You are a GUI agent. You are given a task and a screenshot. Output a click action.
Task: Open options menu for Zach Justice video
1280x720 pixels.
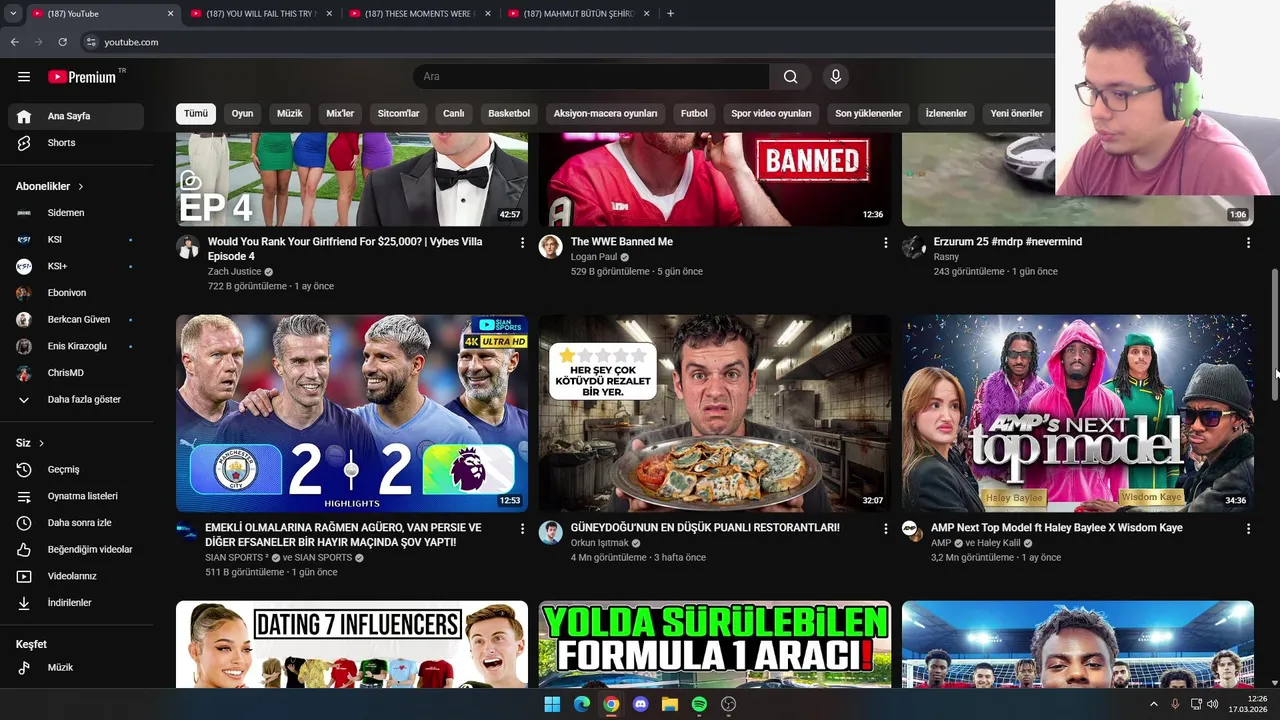[x=522, y=243]
